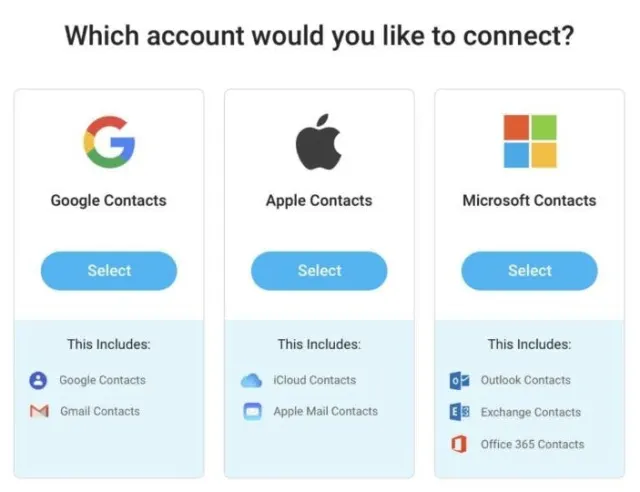640x492 pixels.
Task: Select Apple Contacts account
Action: pyautogui.click(x=319, y=271)
